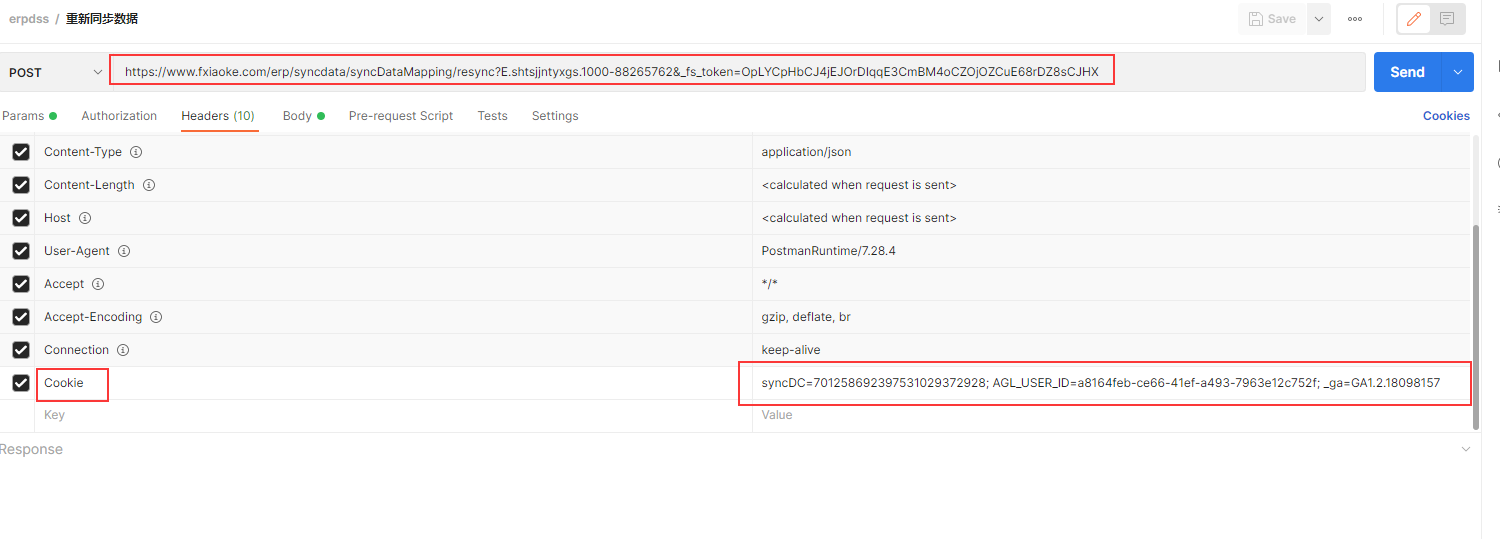This screenshot has width=1500, height=539.
Task: Toggle the Host header checkbox
Action: (21, 218)
